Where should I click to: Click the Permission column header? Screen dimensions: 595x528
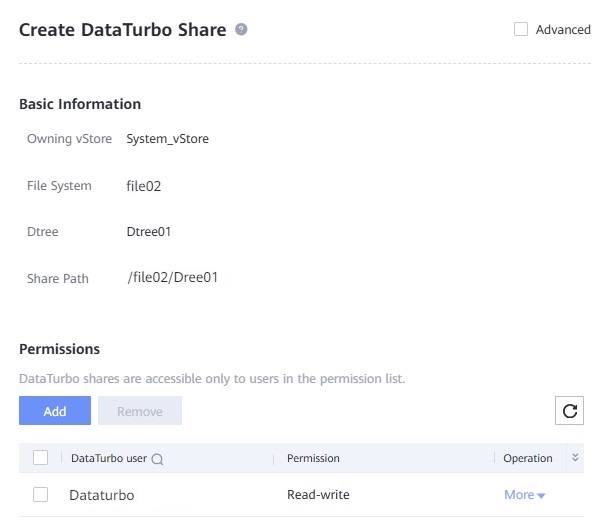(x=313, y=458)
